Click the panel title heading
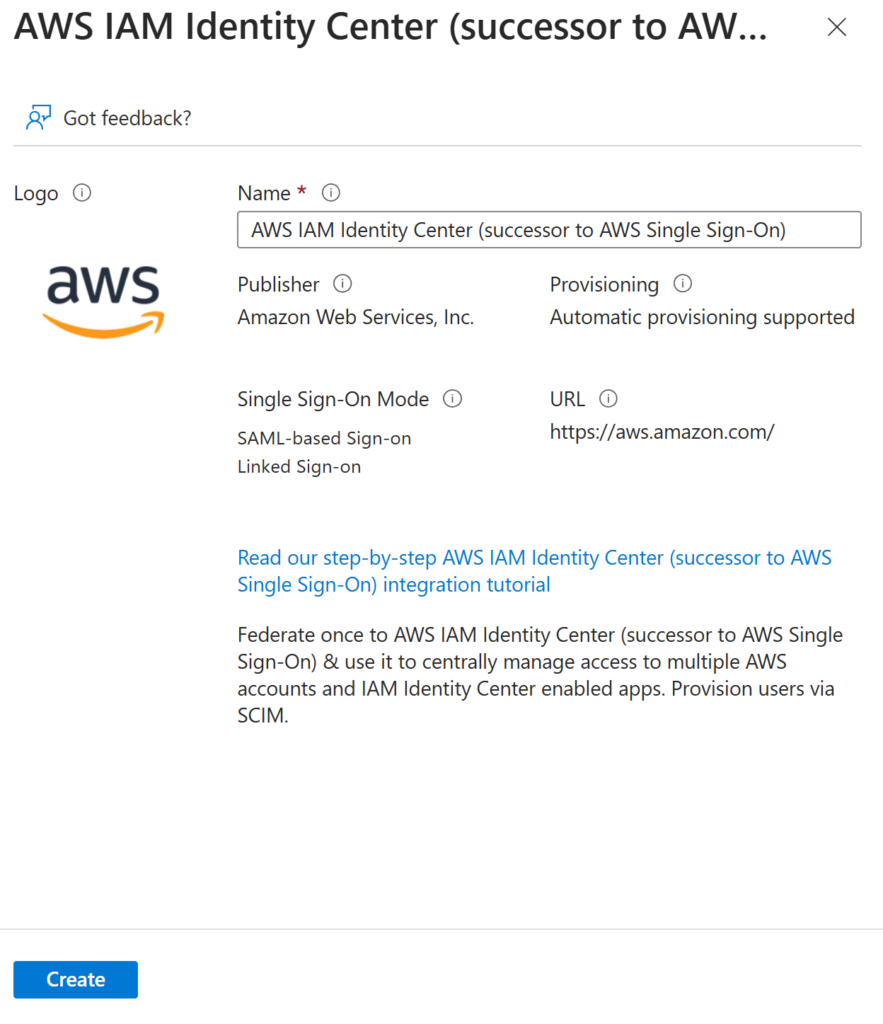 (391, 27)
